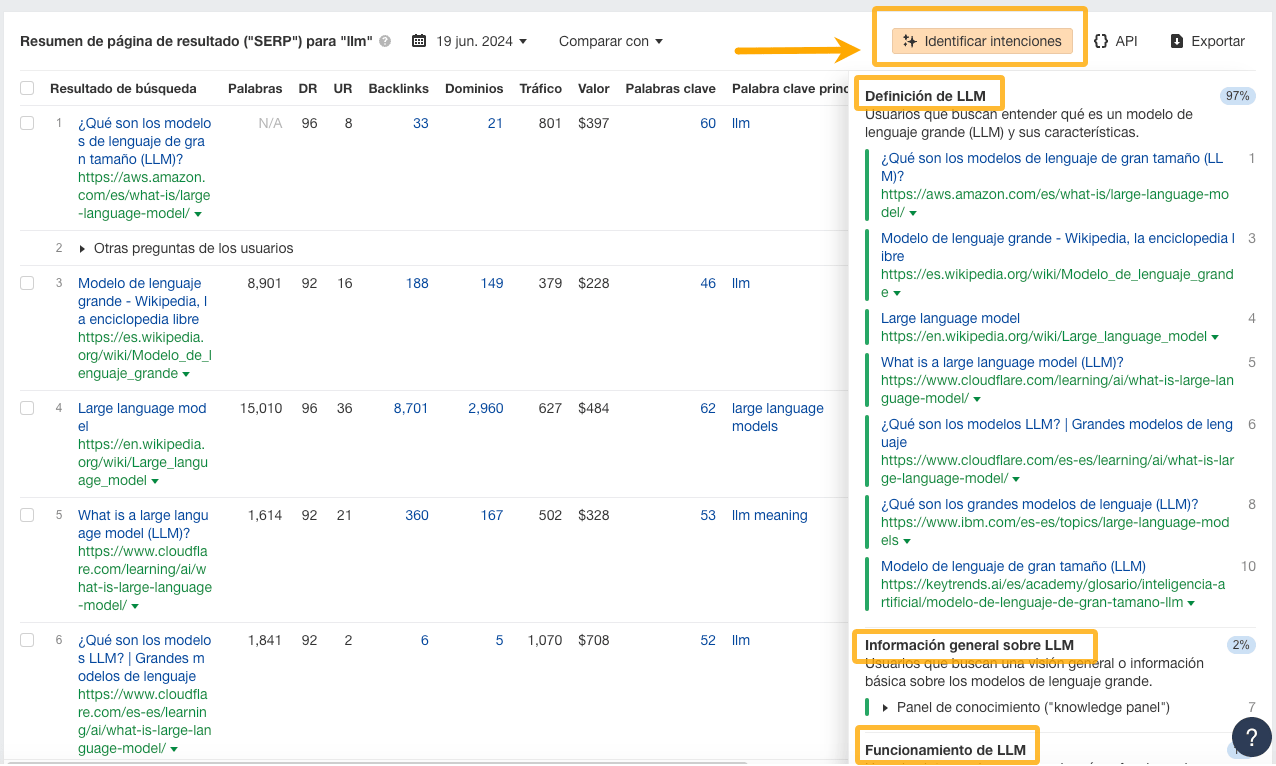Viewport: 1276px width, 766px height.
Task: Click the info icon next to the SERP title
Action: pos(385,41)
